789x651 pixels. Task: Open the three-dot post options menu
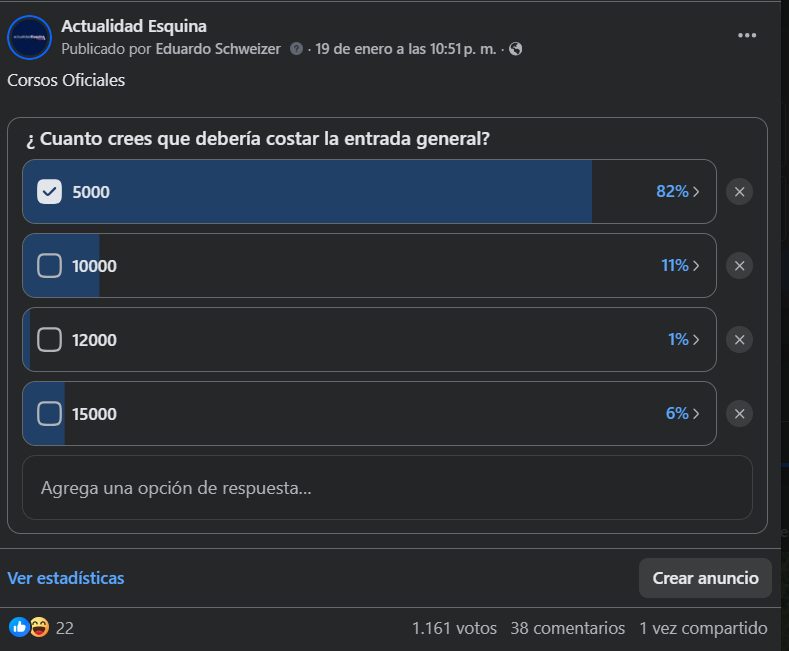coord(747,35)
